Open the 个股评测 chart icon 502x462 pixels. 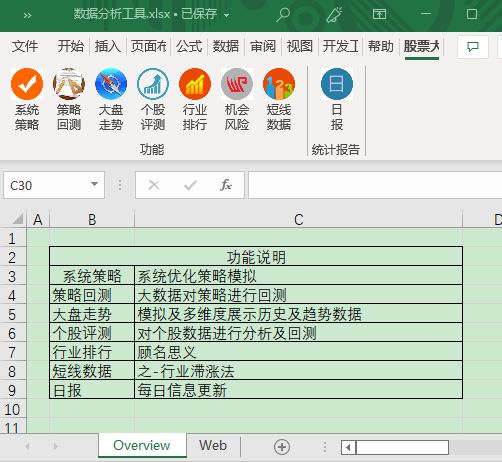click(153, 99)
